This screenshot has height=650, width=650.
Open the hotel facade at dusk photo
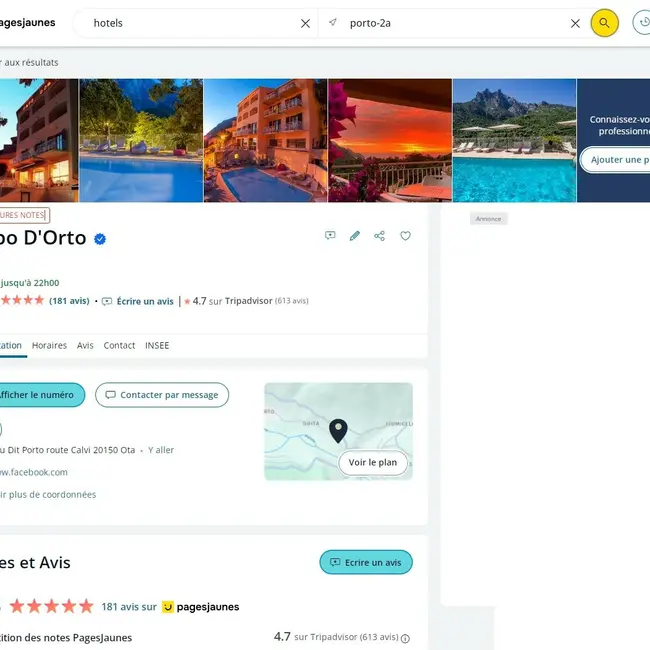39,141
